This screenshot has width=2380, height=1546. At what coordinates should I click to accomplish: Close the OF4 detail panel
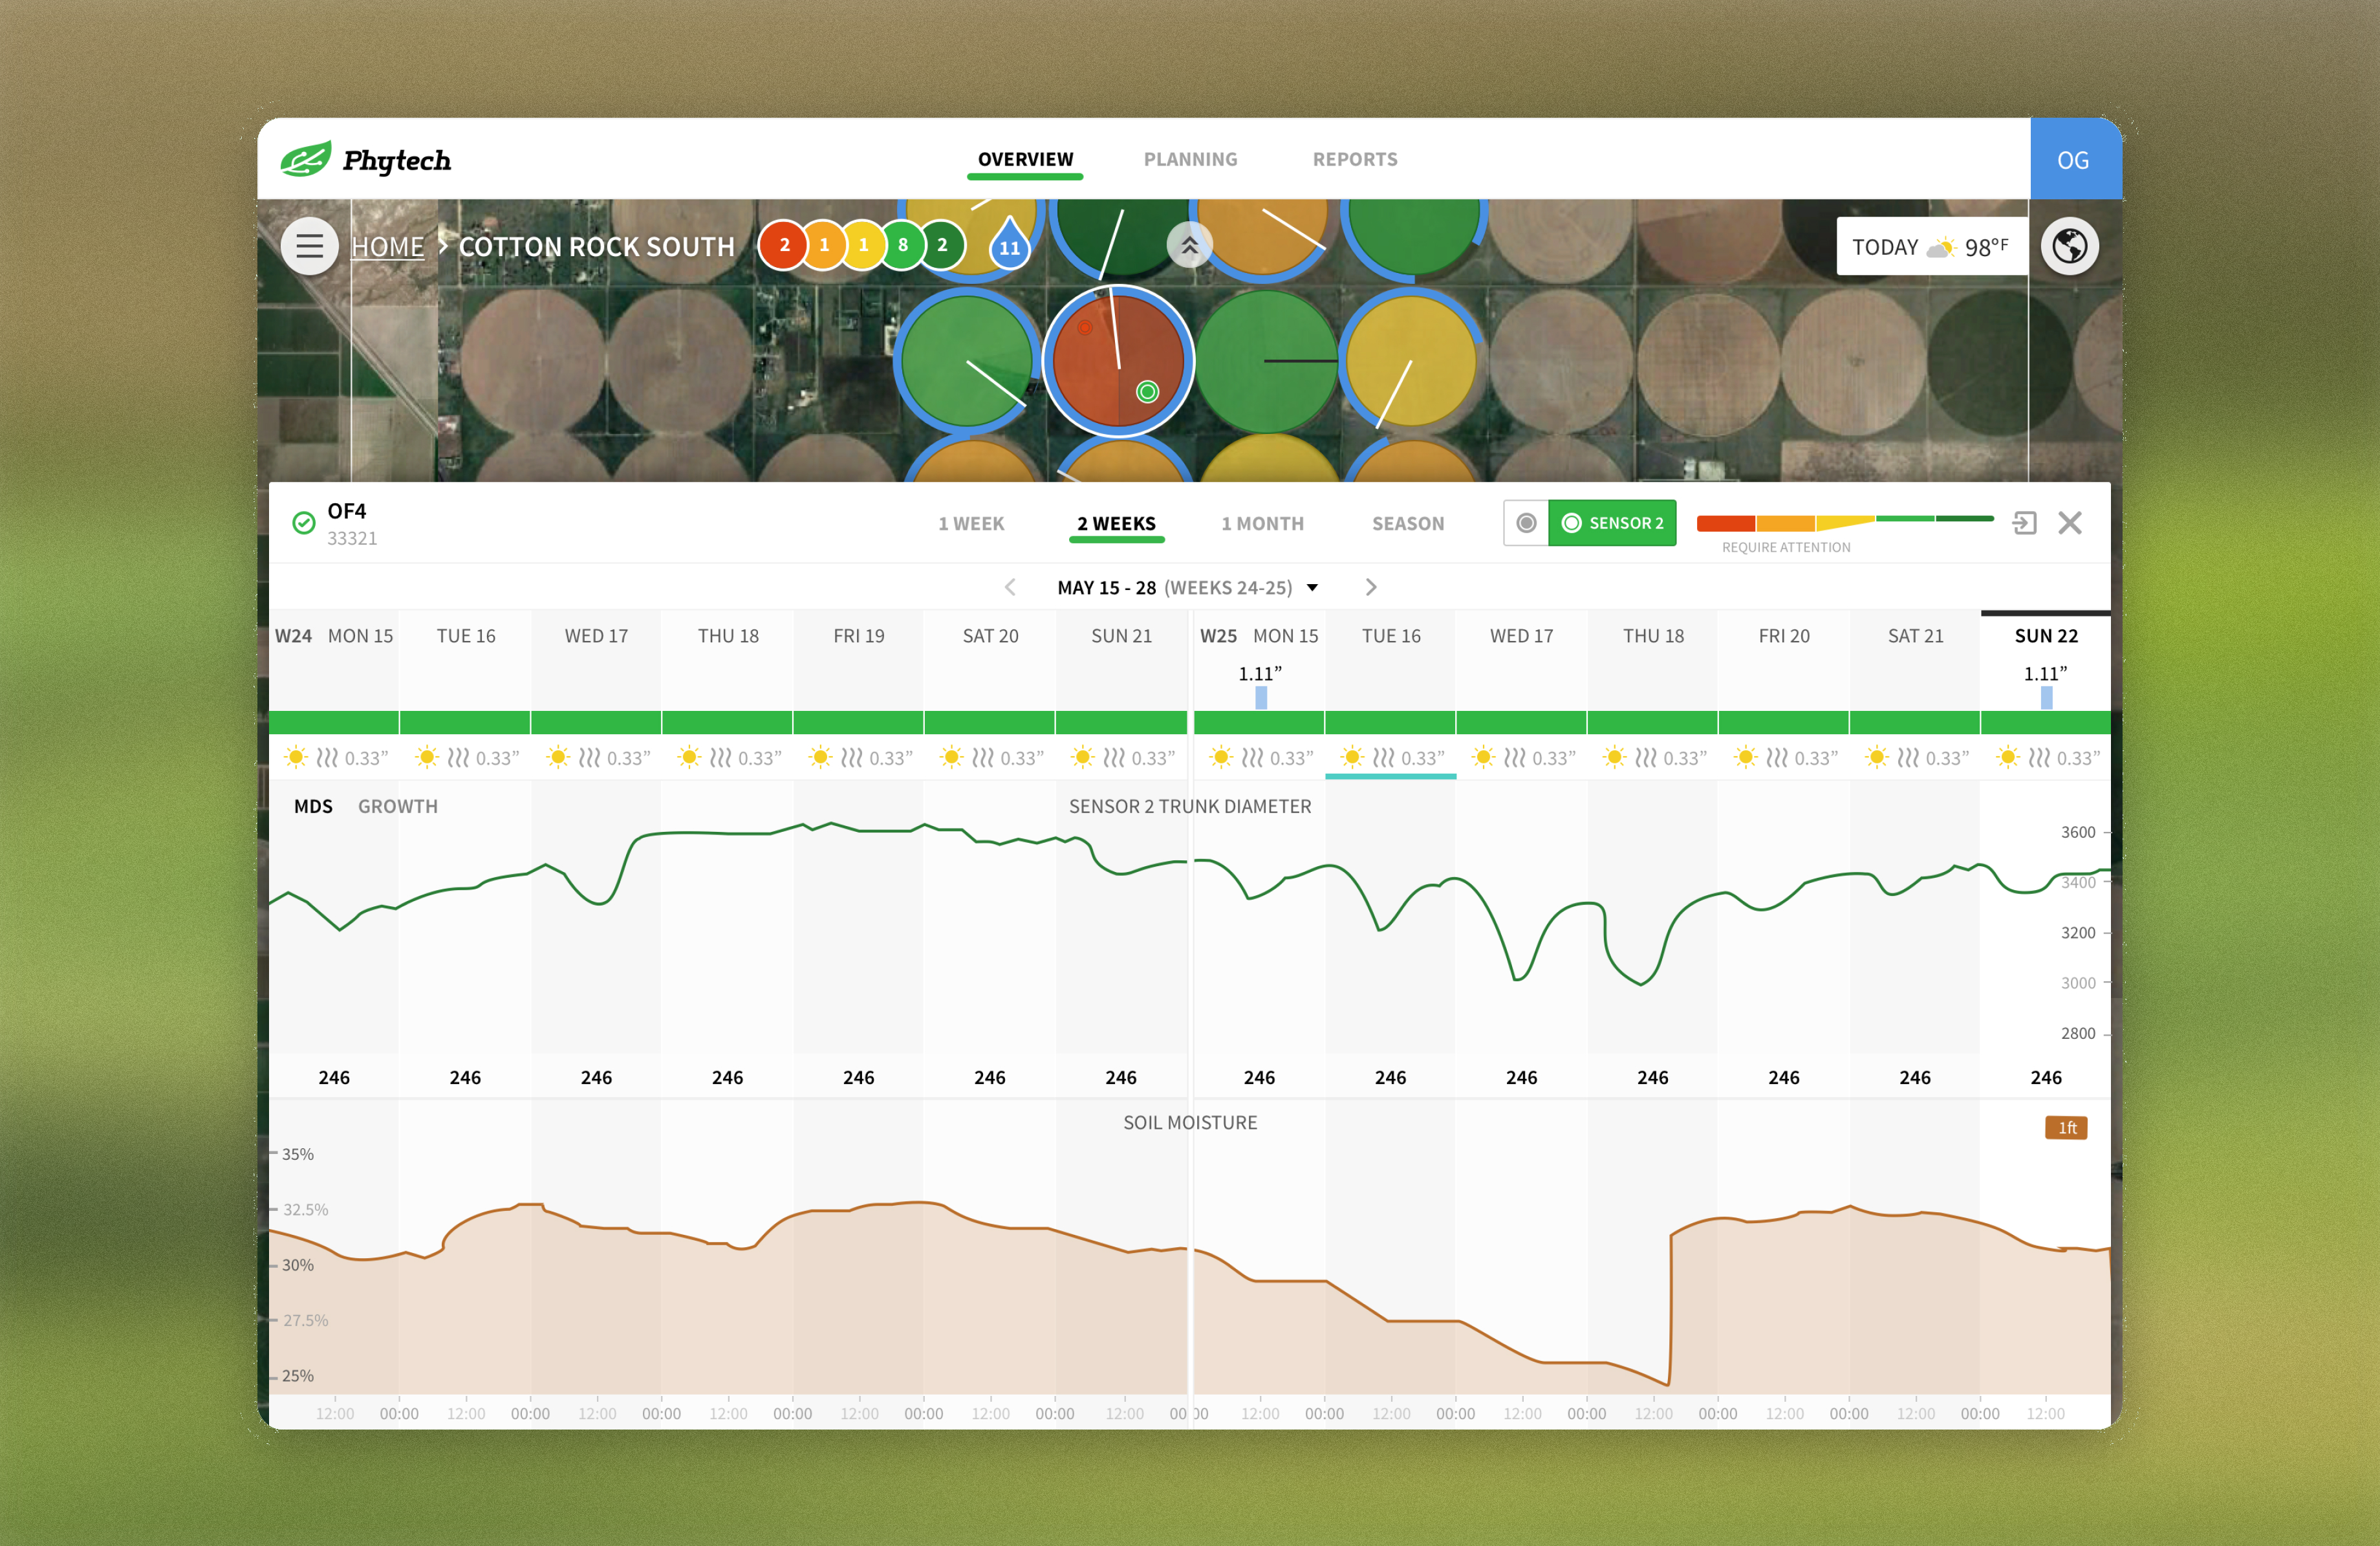[2070, 523]
